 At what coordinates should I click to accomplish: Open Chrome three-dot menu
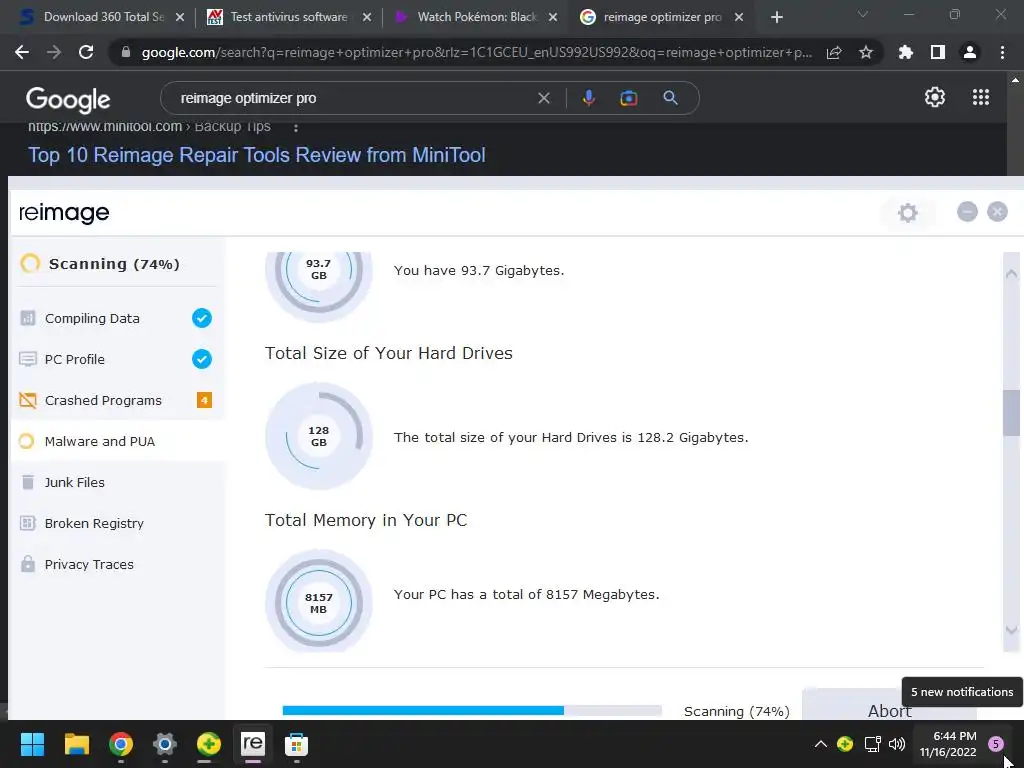(x=1002, y=52)
